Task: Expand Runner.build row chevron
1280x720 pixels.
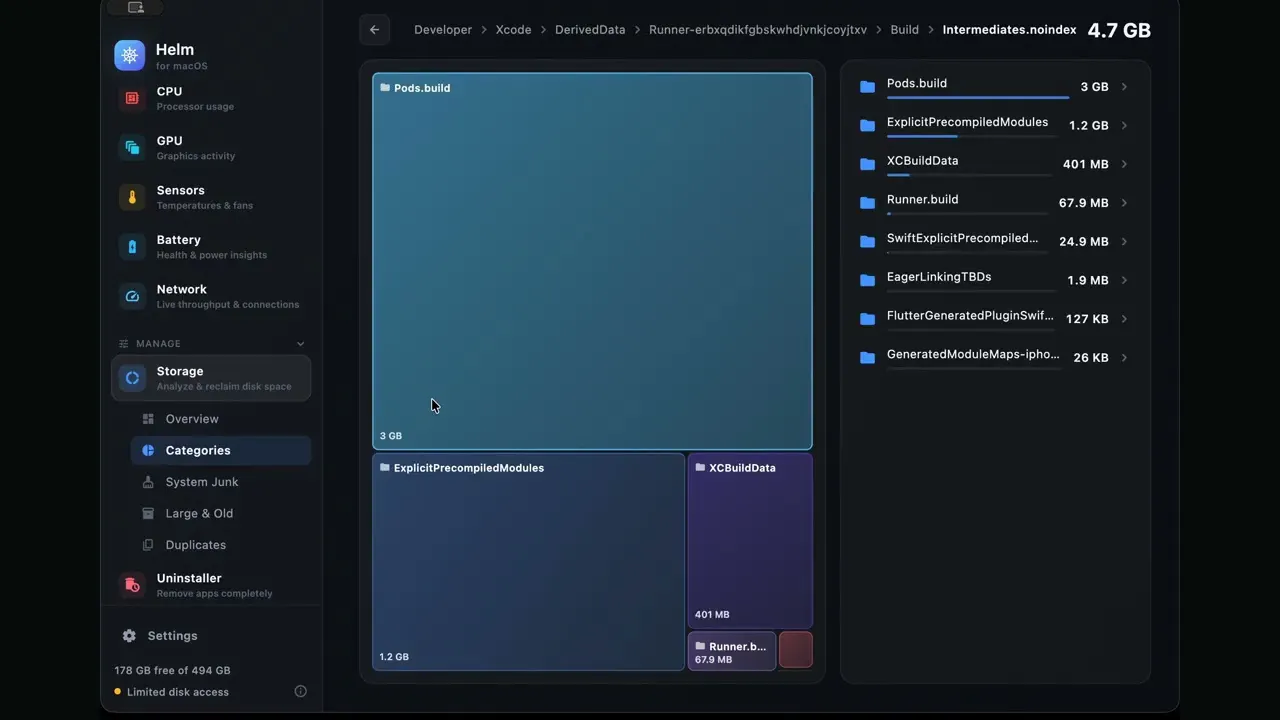Action: coord(1124,203)
